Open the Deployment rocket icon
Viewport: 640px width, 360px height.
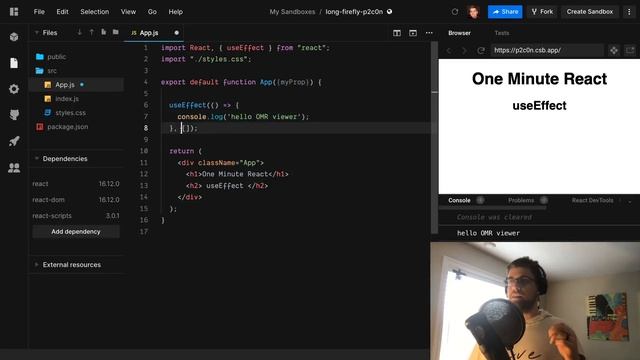[14, 141]
